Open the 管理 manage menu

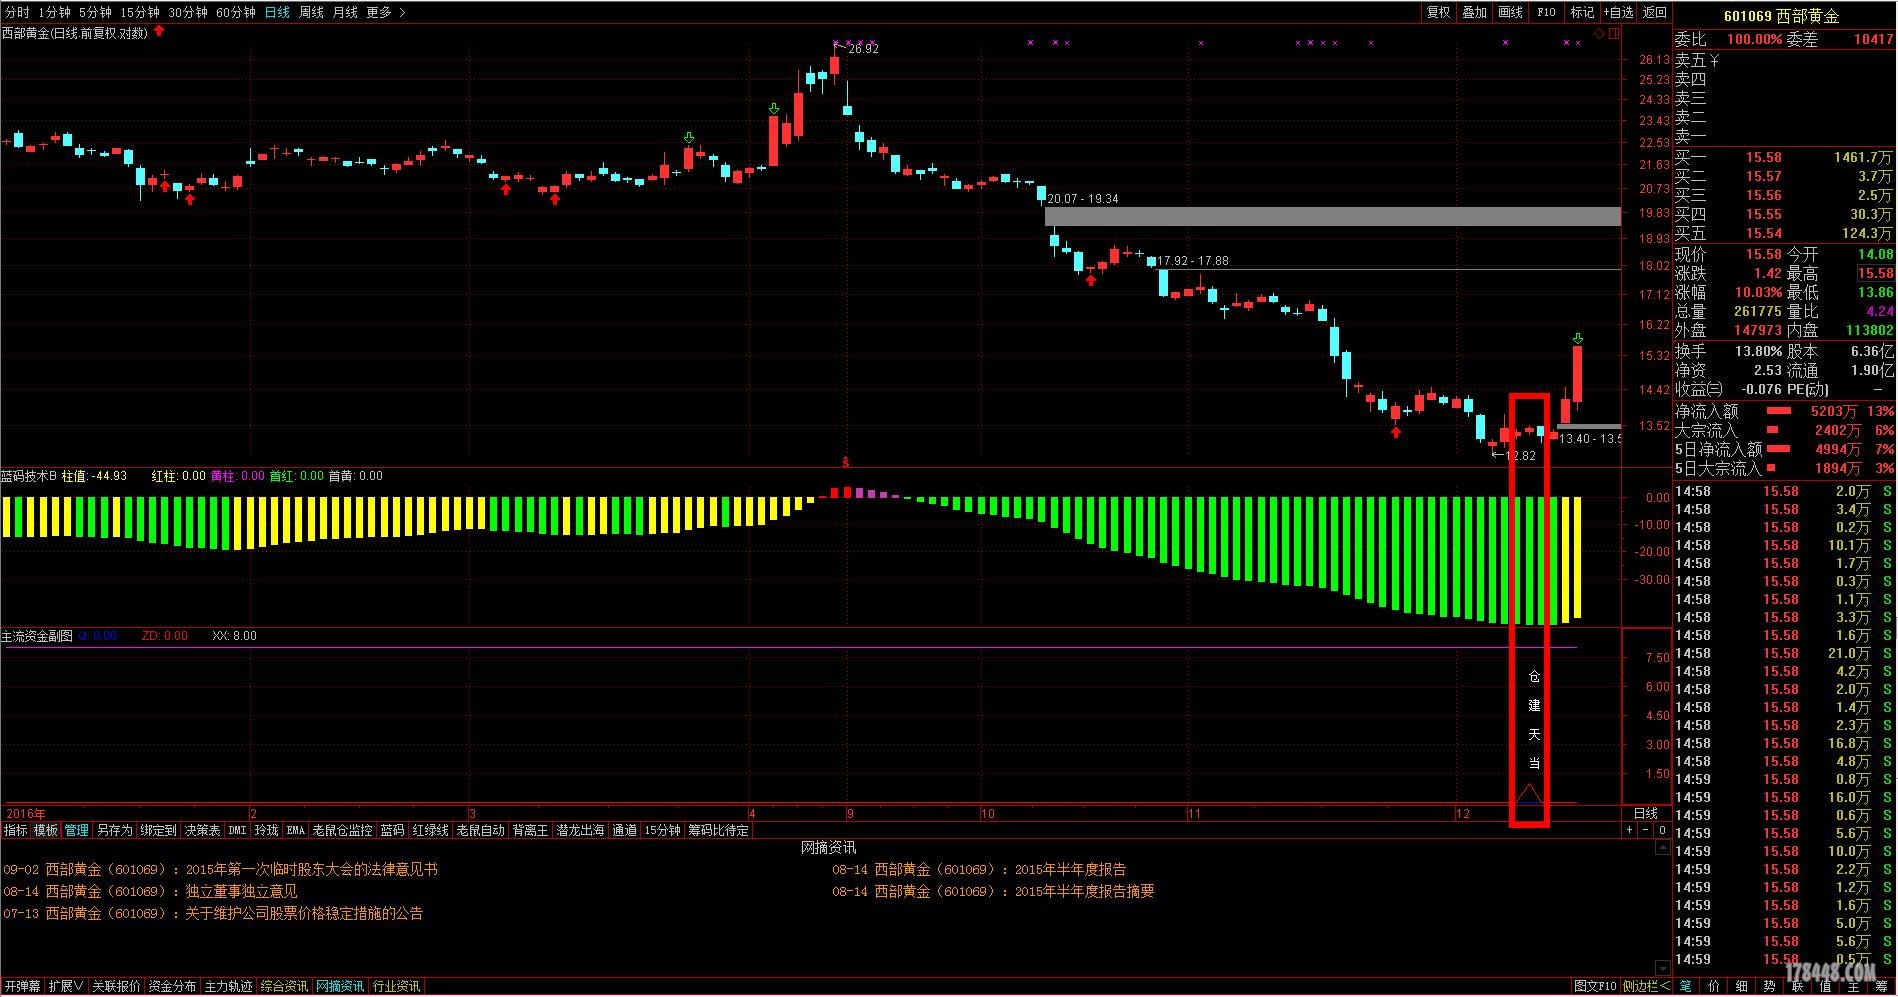coord(77,830)
